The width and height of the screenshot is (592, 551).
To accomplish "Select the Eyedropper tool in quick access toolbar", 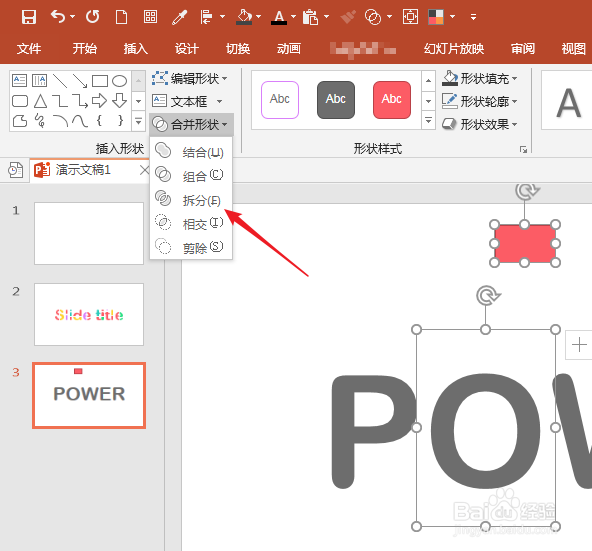I will (x=179, y=17).
